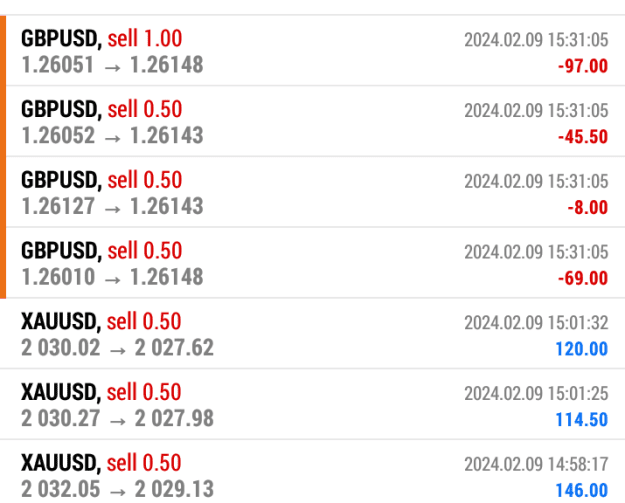Open the XAUUSD trade with 146.00 profit
The width and height of the screenshot is (625, 503).
click(312, 472)
